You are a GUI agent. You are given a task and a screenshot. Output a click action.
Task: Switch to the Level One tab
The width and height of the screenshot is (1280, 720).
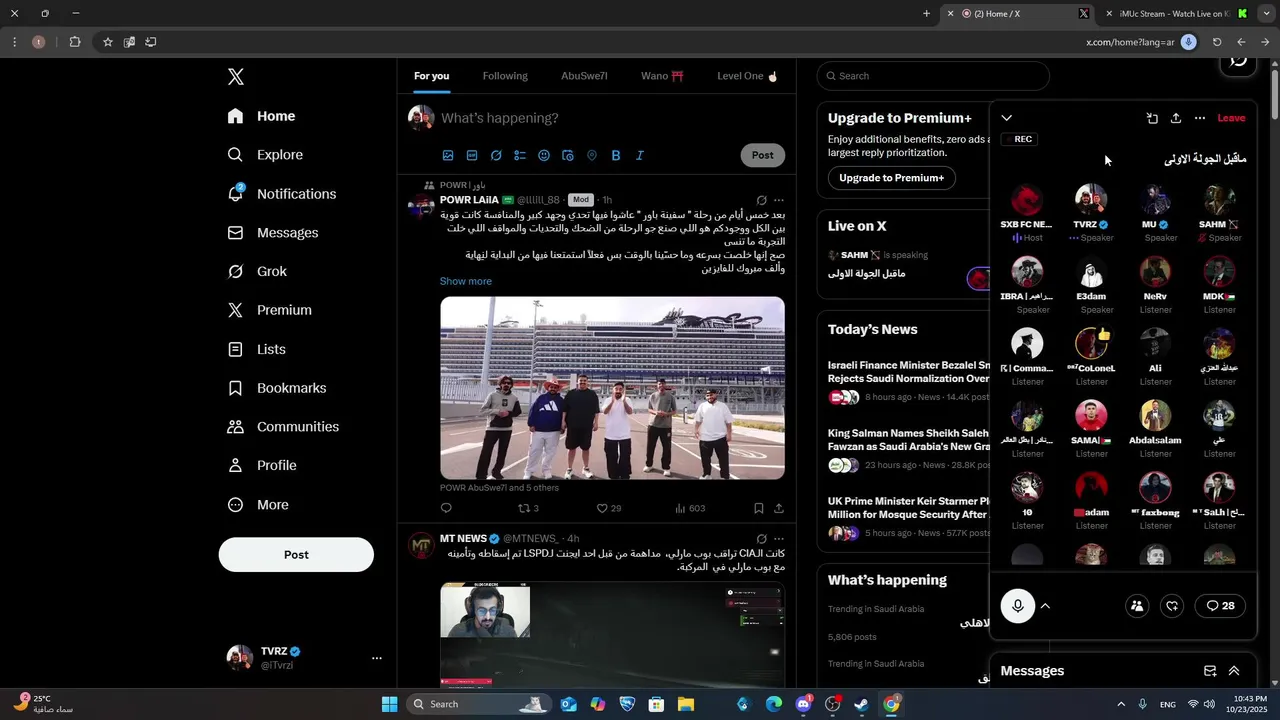[x=747, y=76]
